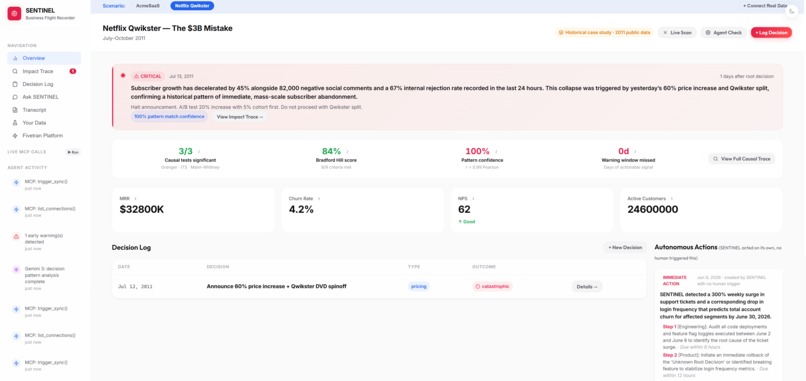Click the 24600000 active customers value

pyautogui.click(x=652, y=209)
